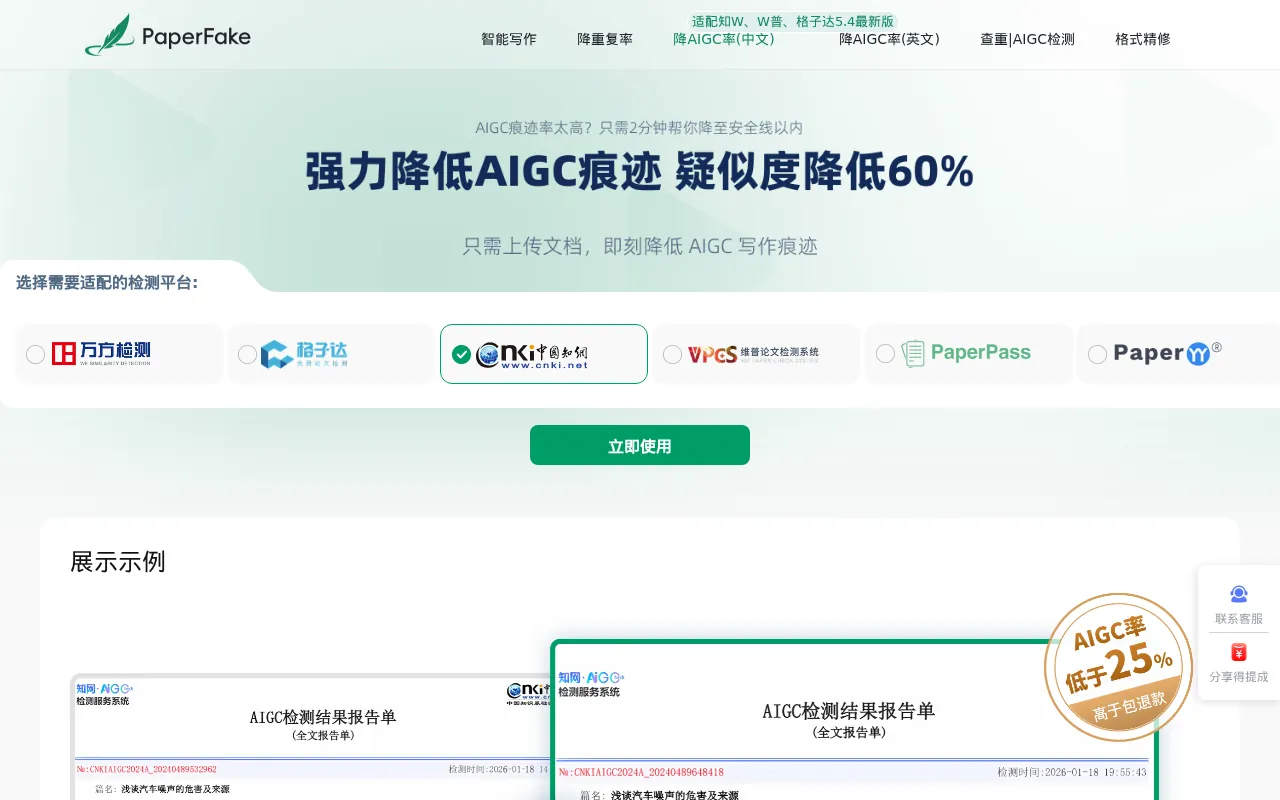Viewport: 1280px width, 800px height.
Task: Click the text 只需上传文档，即刻降低 AIGC 写作痕迹
Action: 640,246
